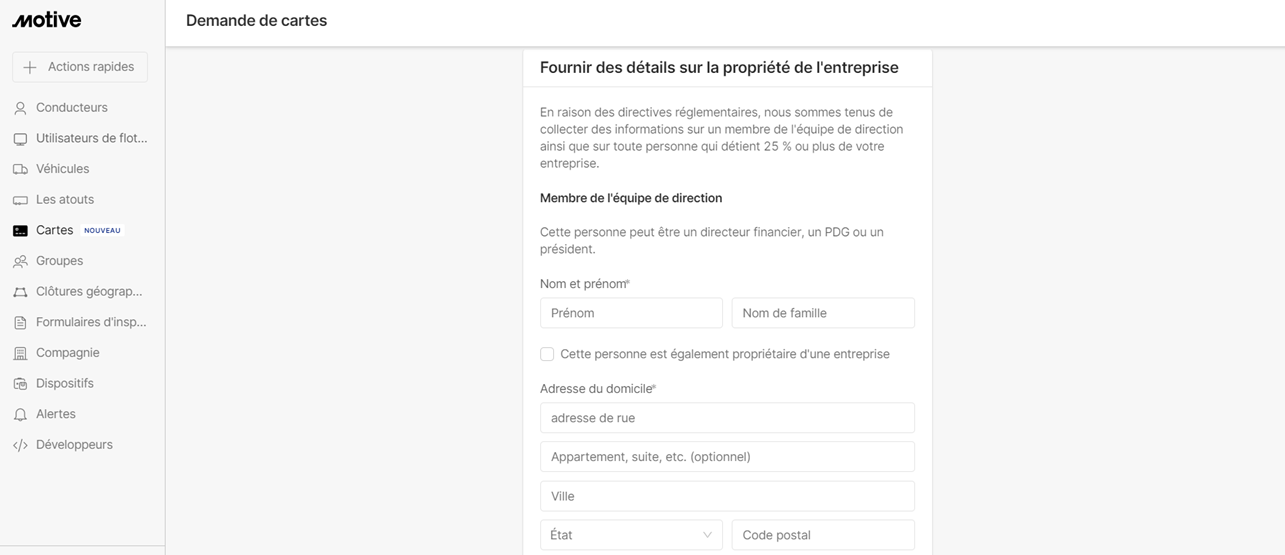Click the Prénom input field

click(x=631, y=313)
